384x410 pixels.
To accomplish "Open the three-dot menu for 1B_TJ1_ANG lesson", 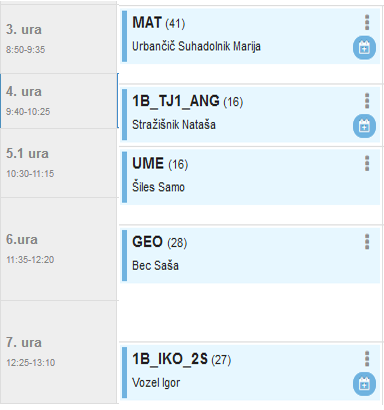I will [x=367, y=101].
